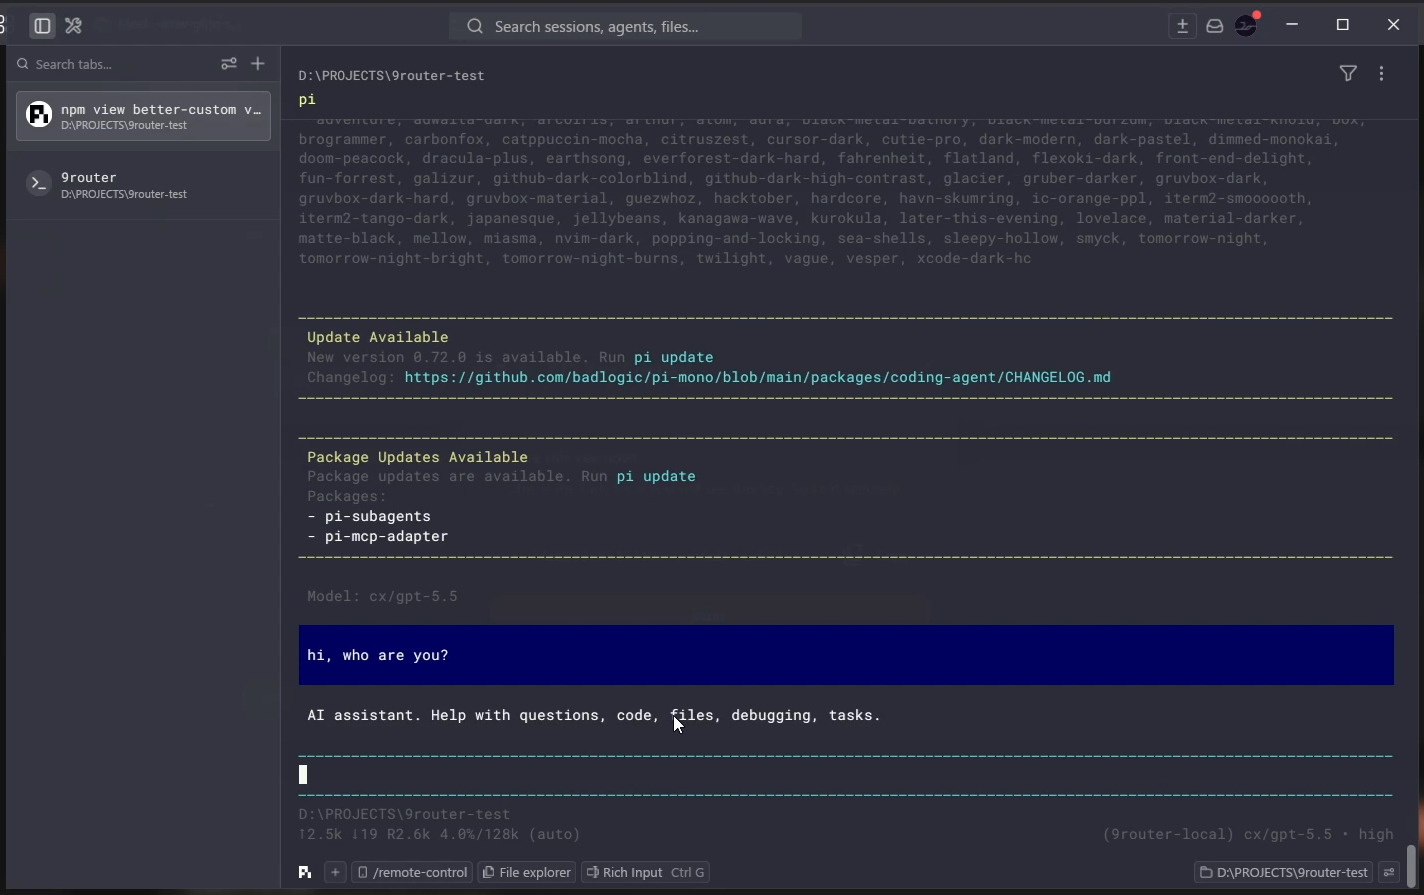
Task: Click the download updates icon in title bar
Action: click(1182, 26)
